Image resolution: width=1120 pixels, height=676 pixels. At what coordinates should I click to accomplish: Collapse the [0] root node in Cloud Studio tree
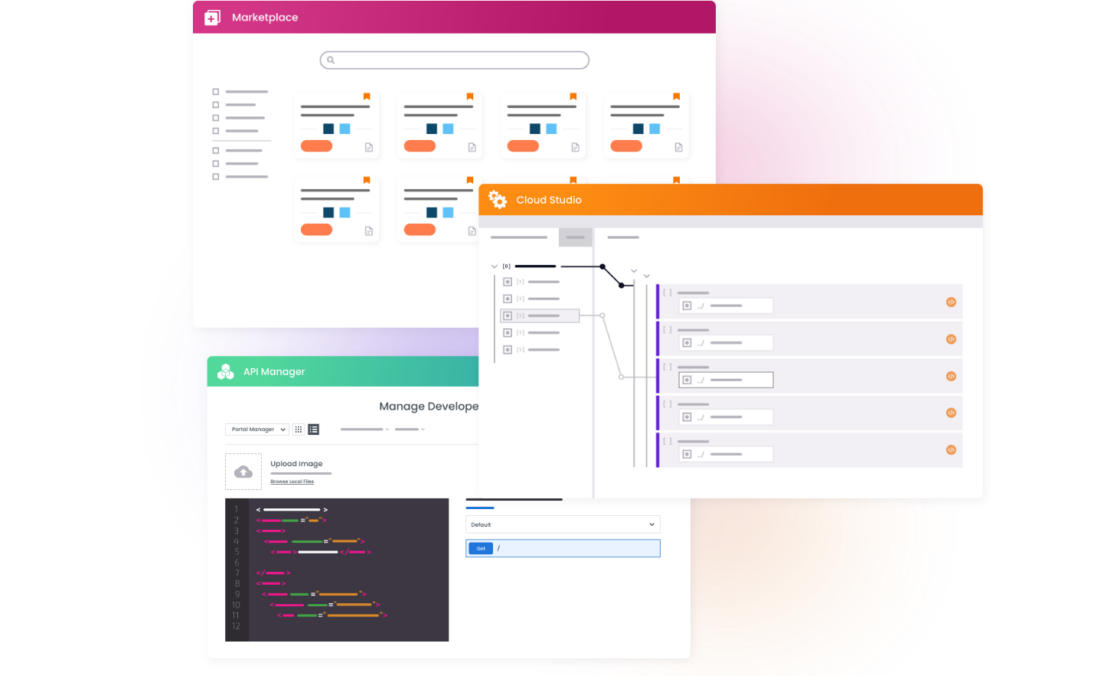pyautogui.click(x=492, y=266)
